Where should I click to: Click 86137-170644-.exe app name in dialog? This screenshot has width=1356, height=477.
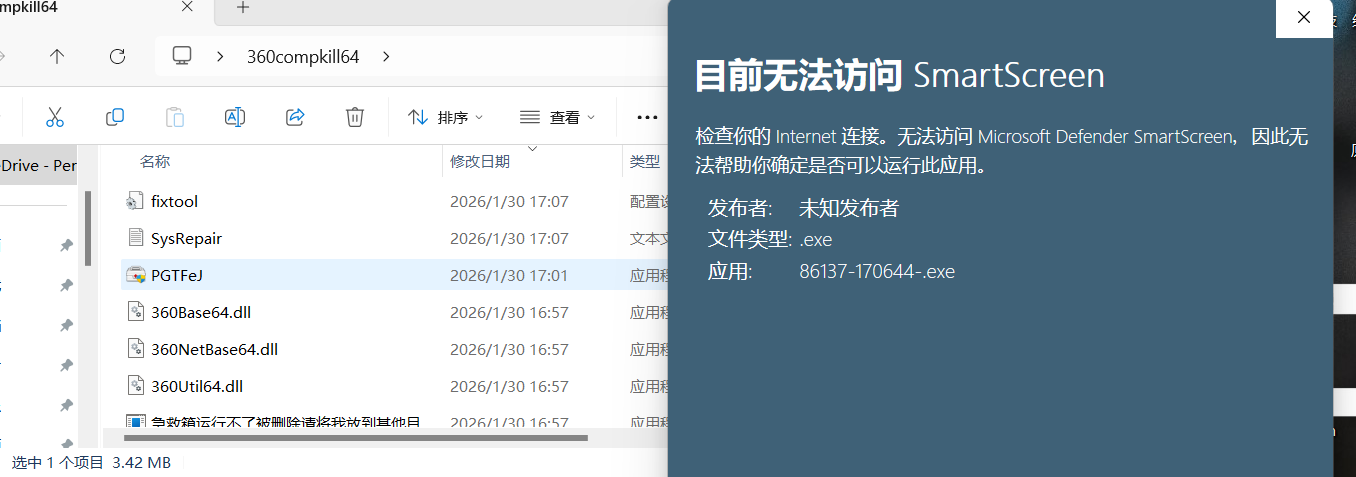point(877,271)
